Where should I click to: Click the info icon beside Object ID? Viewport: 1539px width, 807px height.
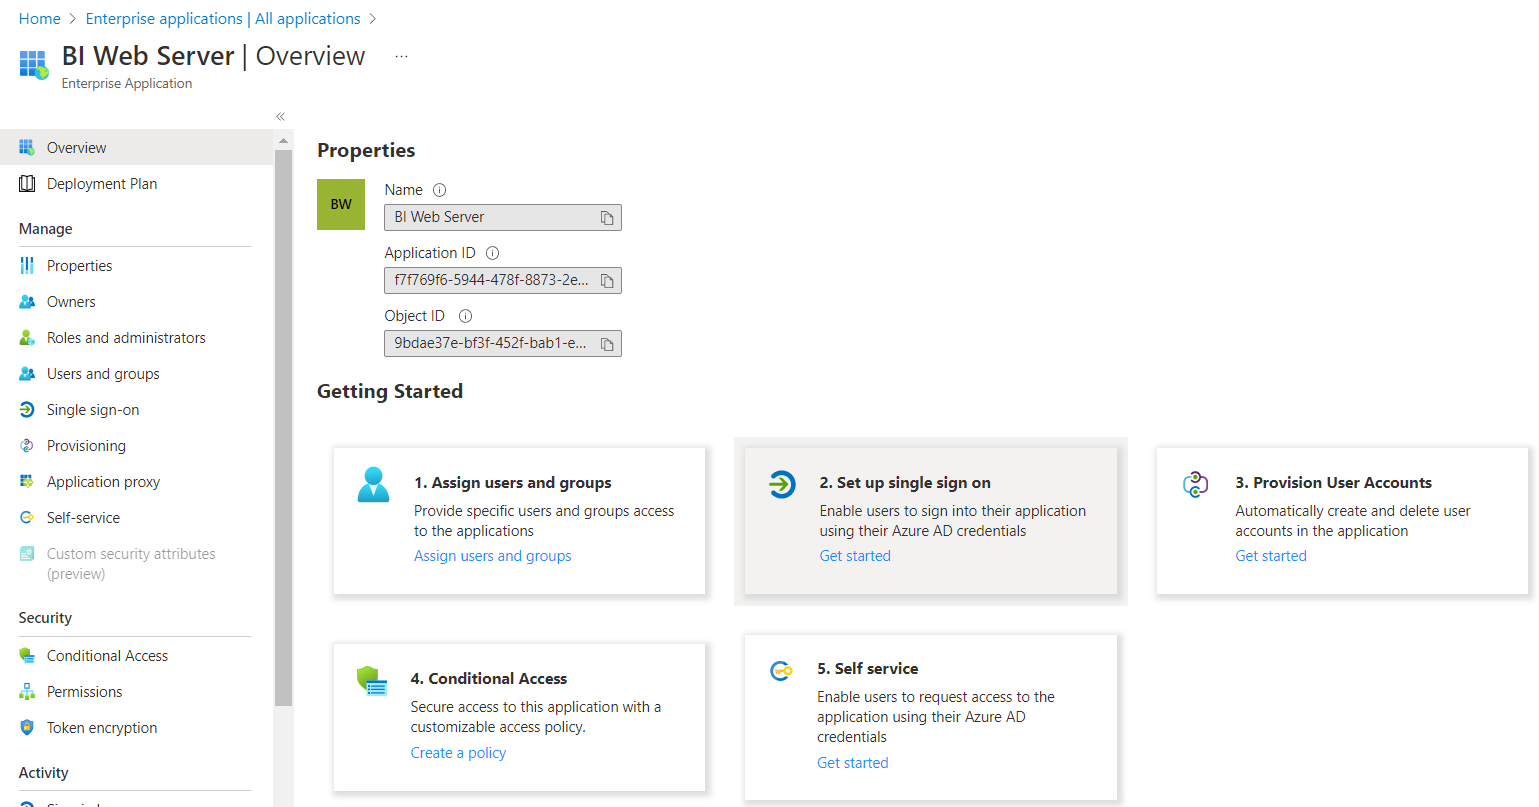pyautogui.click(x=465, y=316)
